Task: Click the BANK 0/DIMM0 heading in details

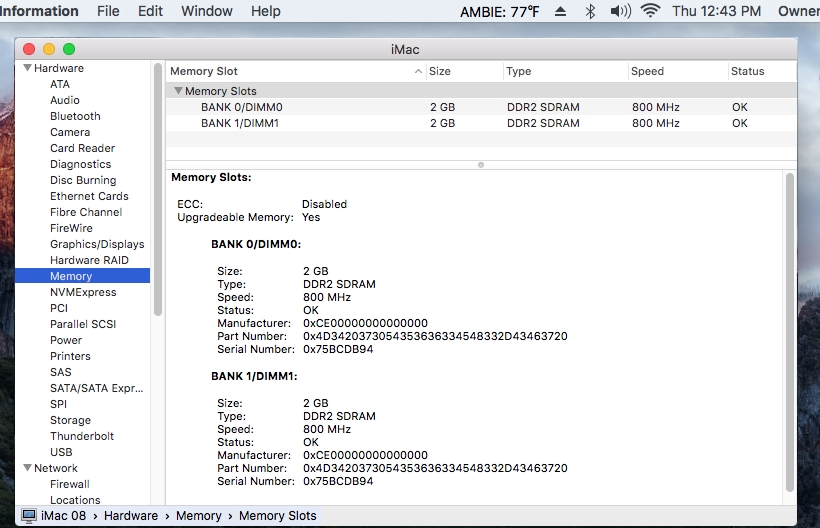Action: [256, 245]
